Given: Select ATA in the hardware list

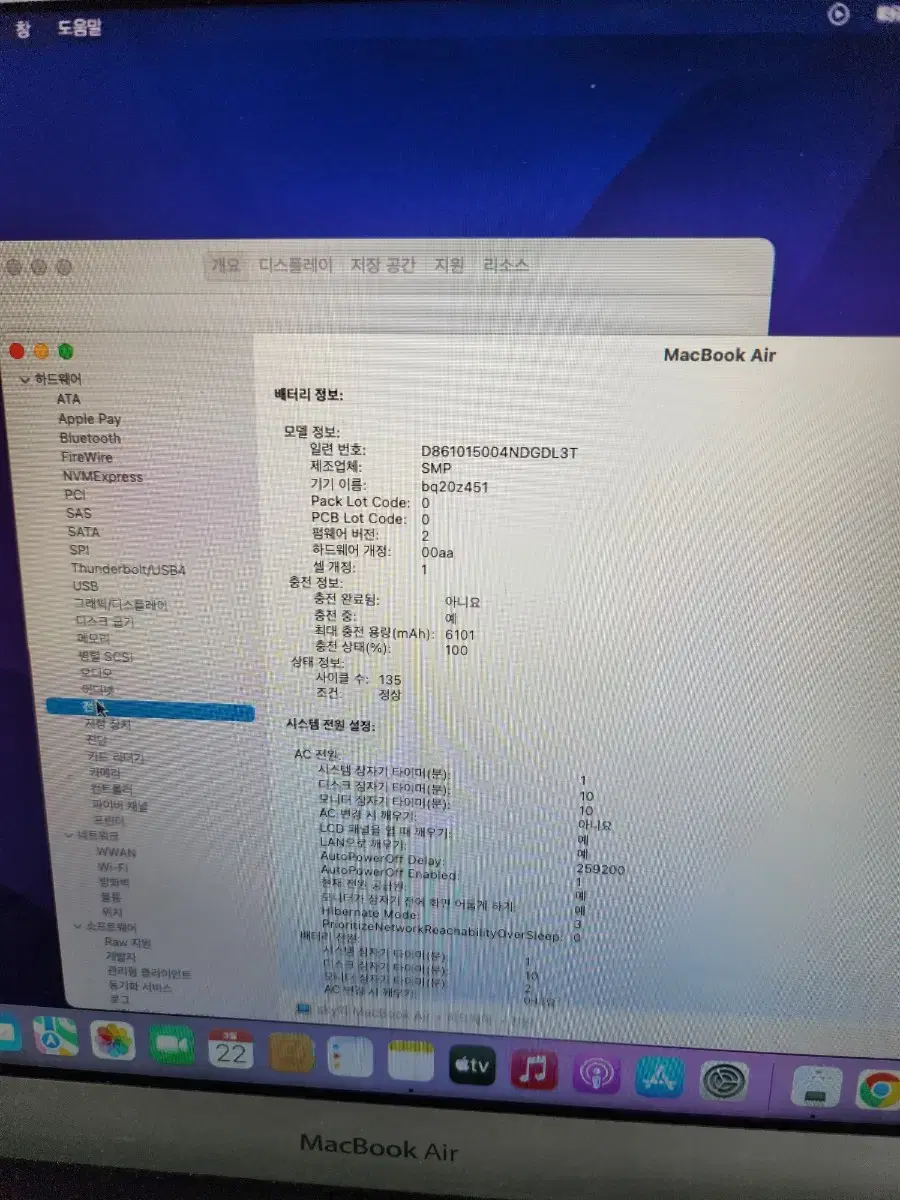Looking at the screenshot, I should (69, 399).
